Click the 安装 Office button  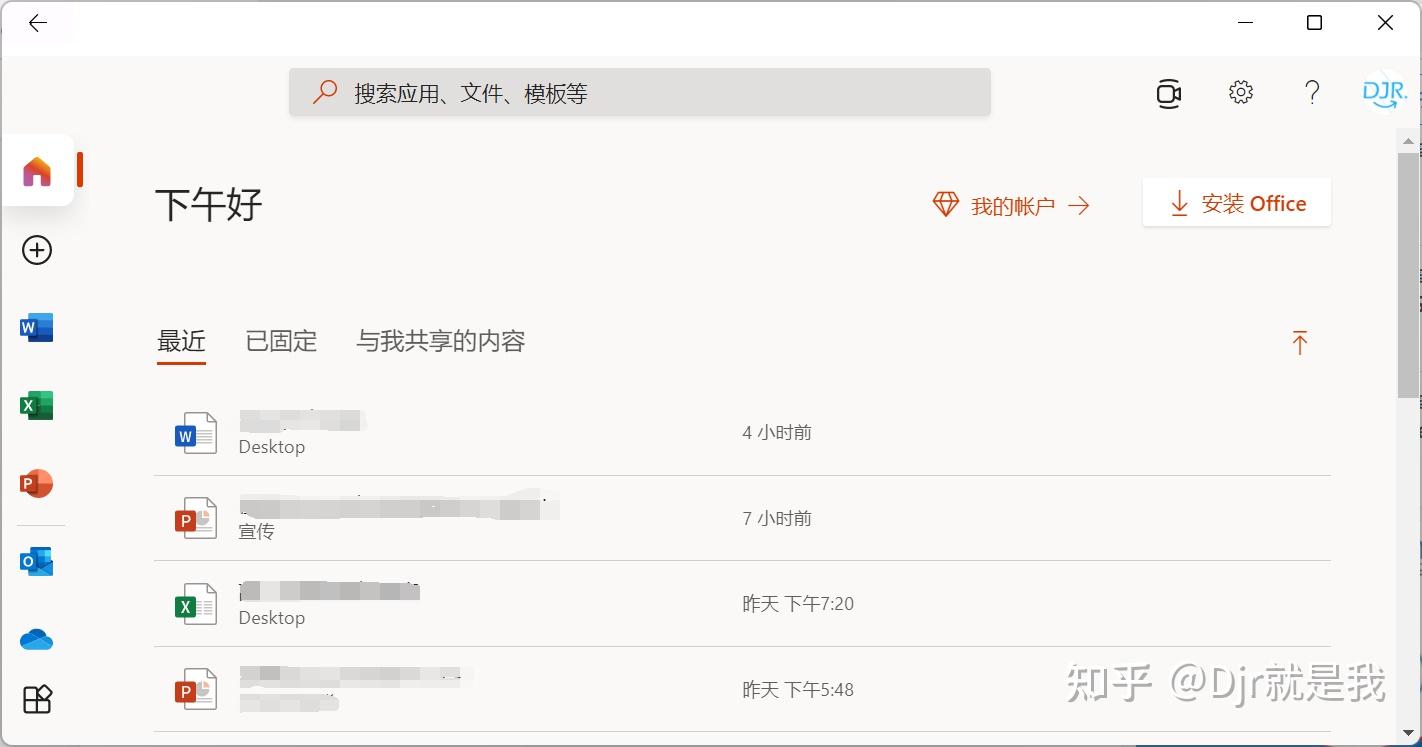click(x=1237, y=204)
